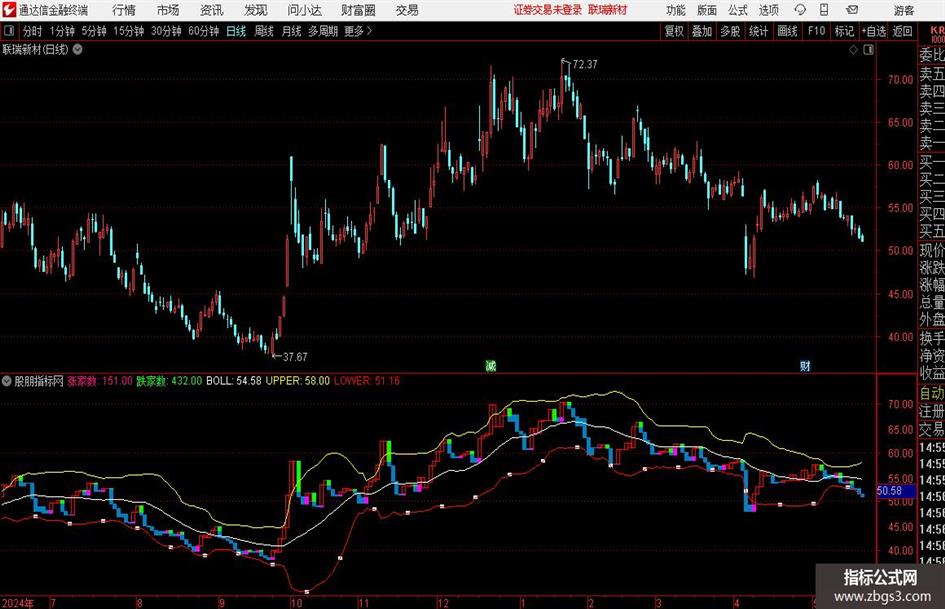Click the 证券交易未登录 login link

(548, 10)
